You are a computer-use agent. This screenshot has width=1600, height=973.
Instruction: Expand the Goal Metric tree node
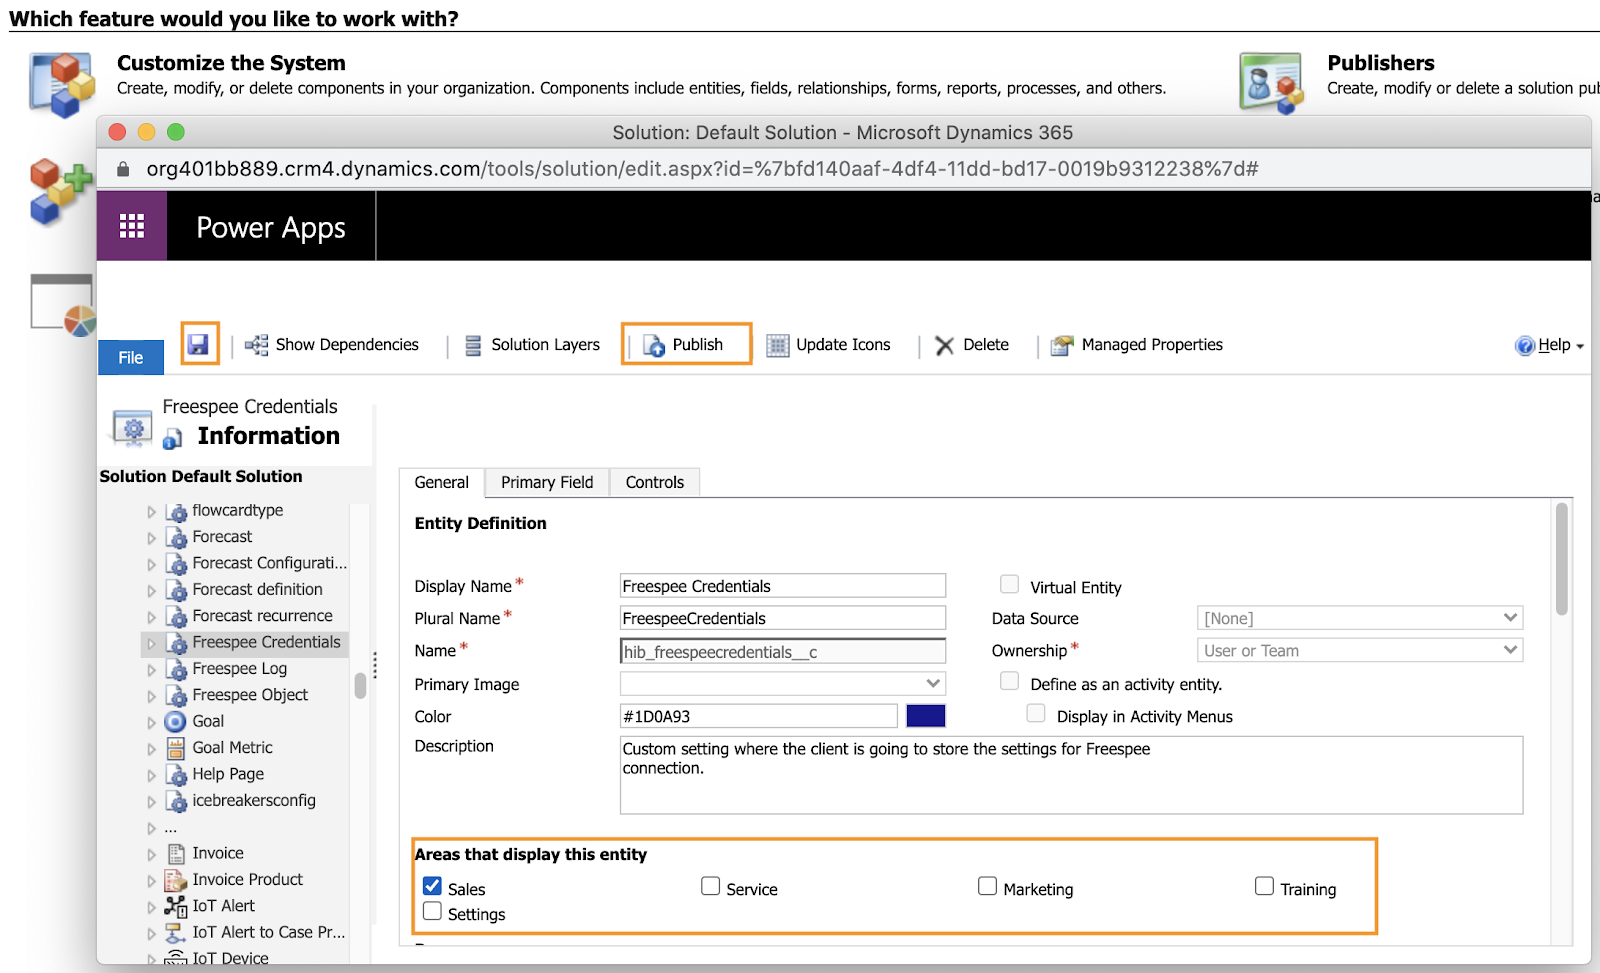pos(152,749)
